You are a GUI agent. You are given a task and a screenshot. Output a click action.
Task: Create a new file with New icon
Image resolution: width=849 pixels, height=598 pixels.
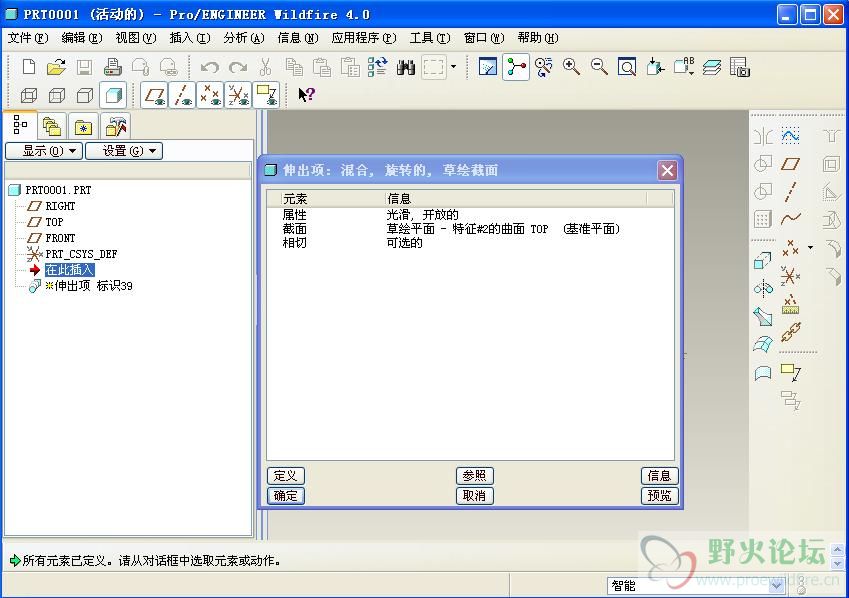coord(29,67)
